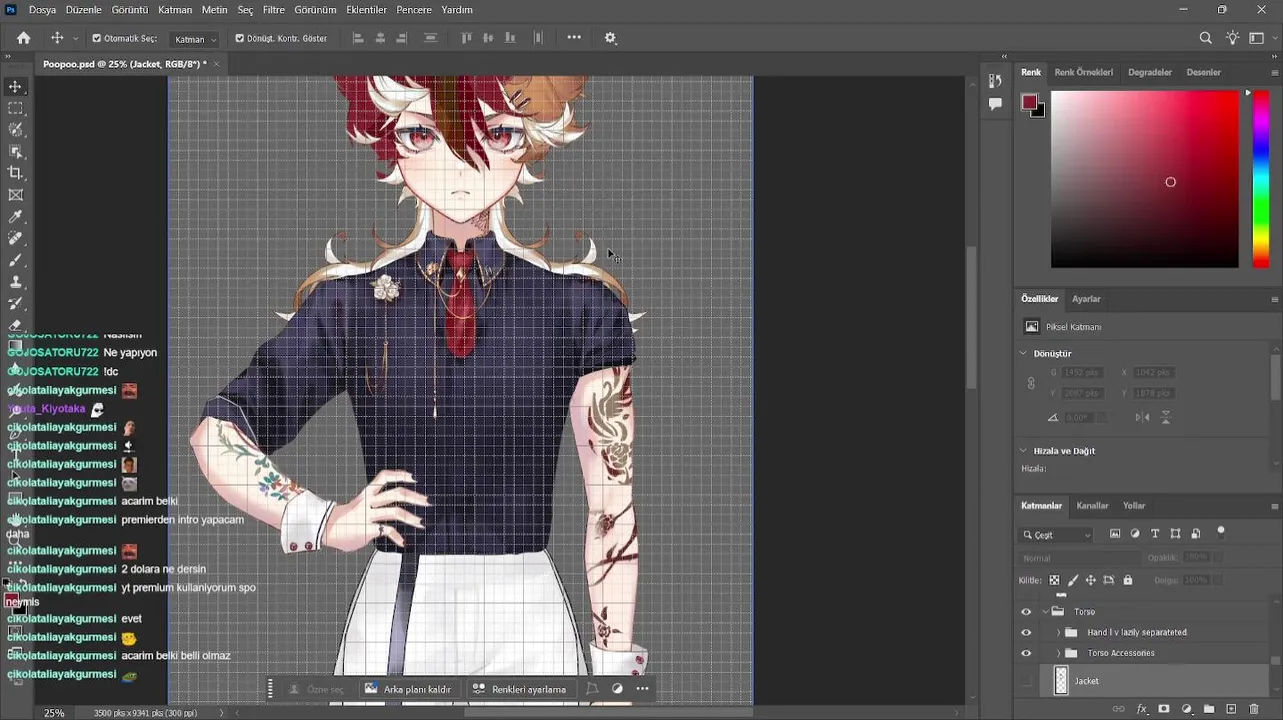1283x720 pixels.
Task: Expand Torso Accessories group
Action: click(x=1059, y=654)
